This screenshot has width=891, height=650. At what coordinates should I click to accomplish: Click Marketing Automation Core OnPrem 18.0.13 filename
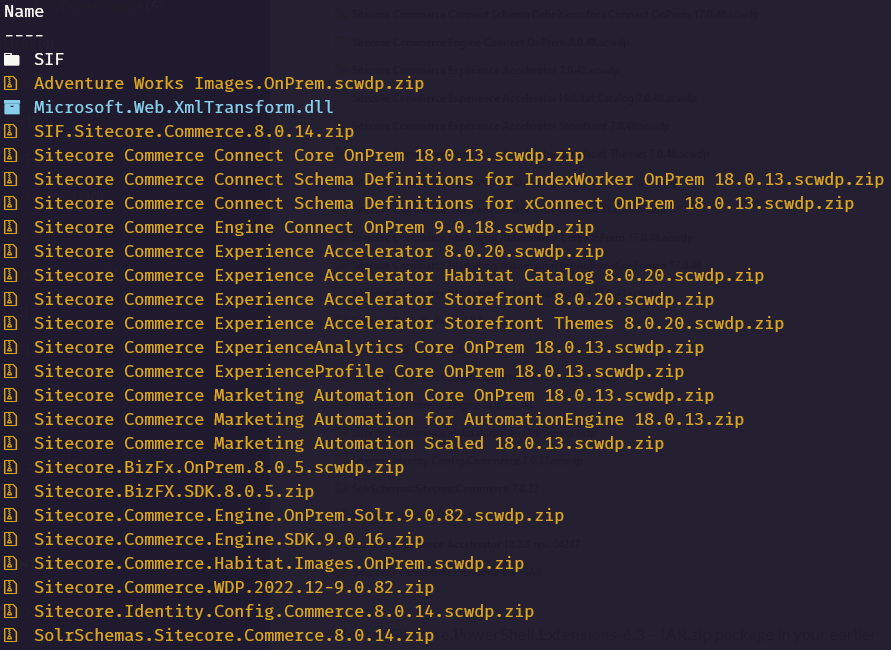click(374, 395)
